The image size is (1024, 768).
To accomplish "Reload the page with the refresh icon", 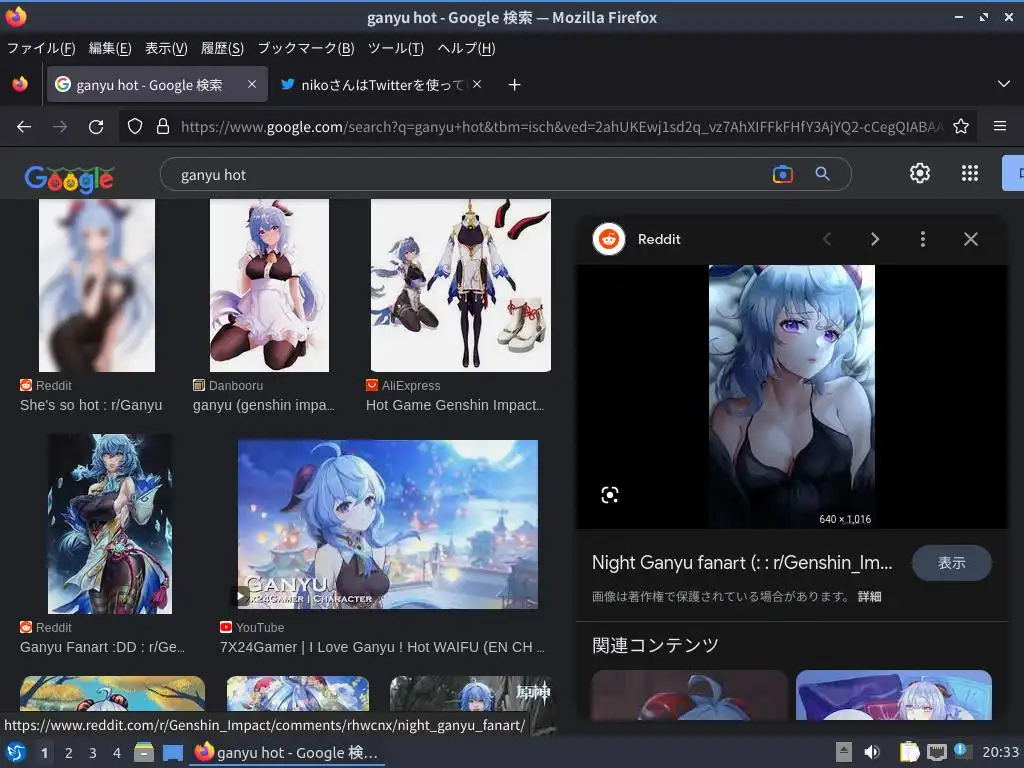I will click(96, 127).
